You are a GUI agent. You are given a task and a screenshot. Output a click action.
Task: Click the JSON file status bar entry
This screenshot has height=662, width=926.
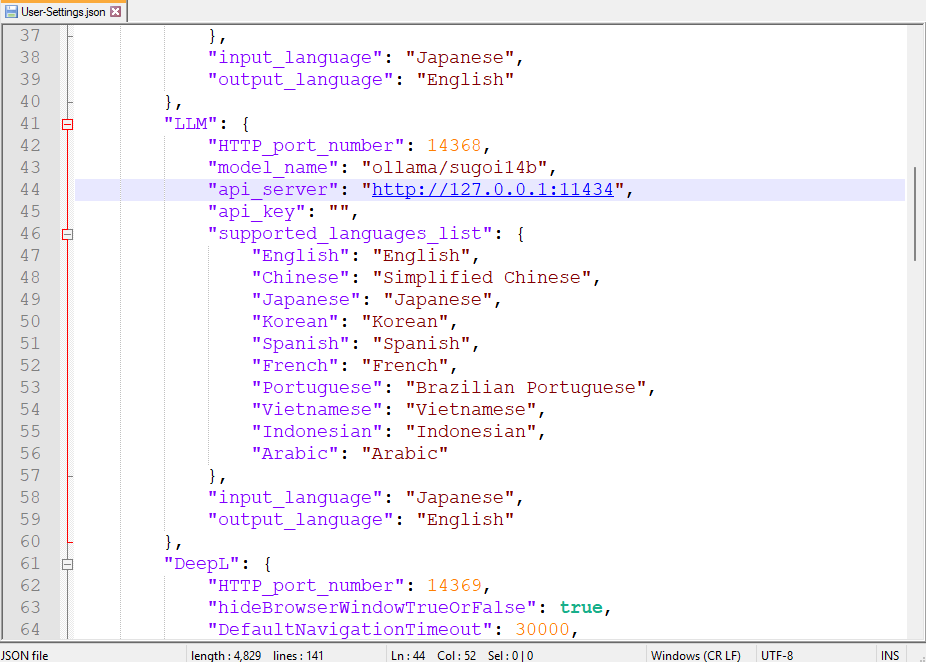tap(25, 655)
